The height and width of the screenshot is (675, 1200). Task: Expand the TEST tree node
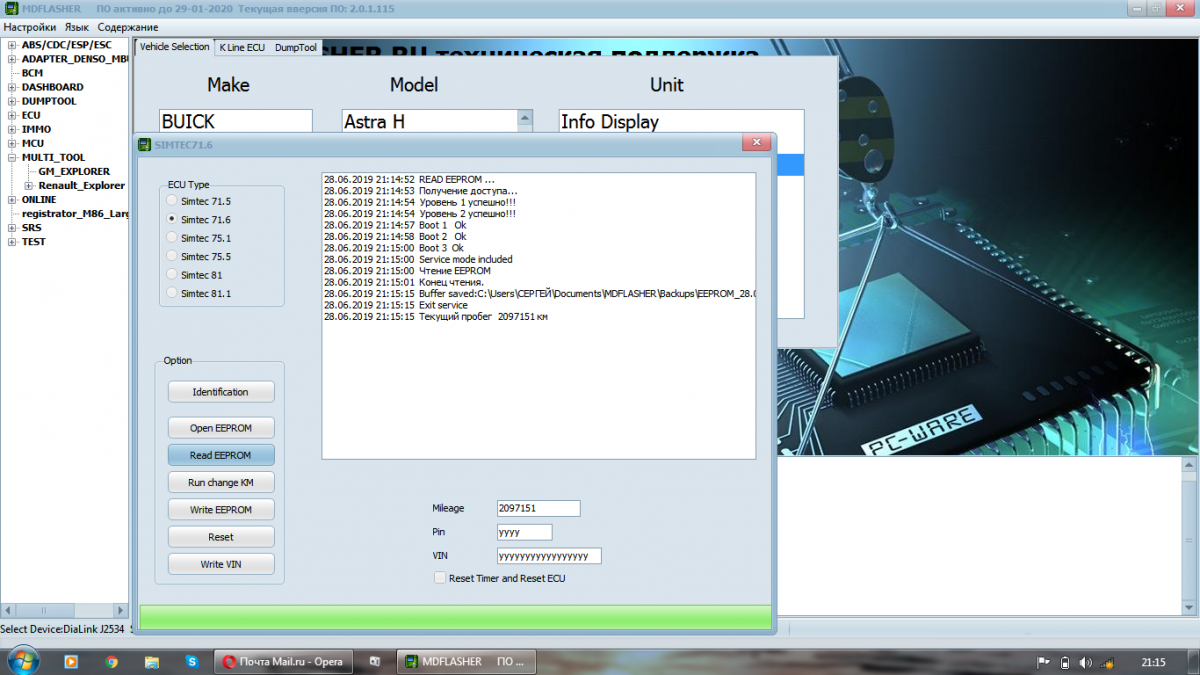point(12,241)
